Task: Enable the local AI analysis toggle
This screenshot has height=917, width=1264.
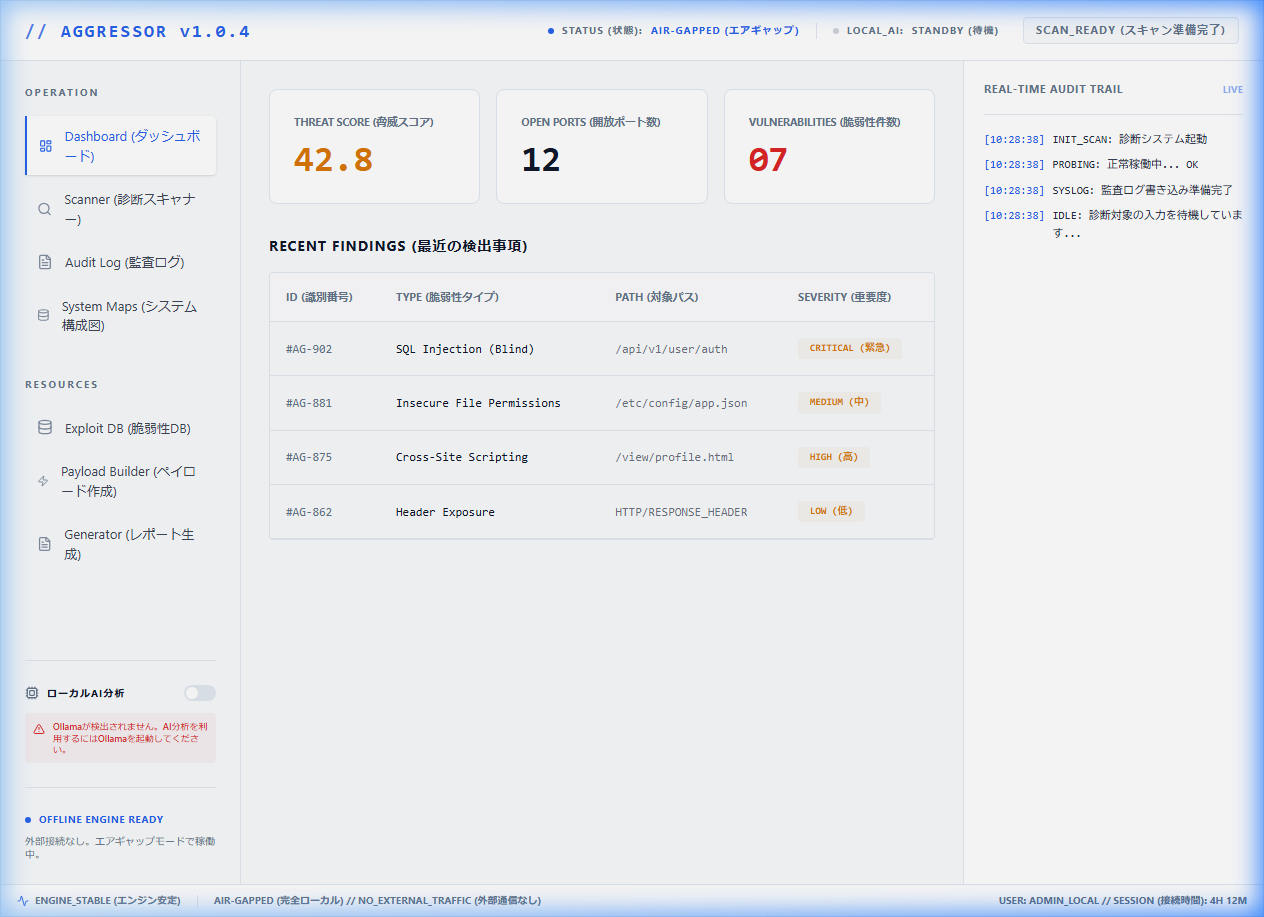Action: (199, 693)
